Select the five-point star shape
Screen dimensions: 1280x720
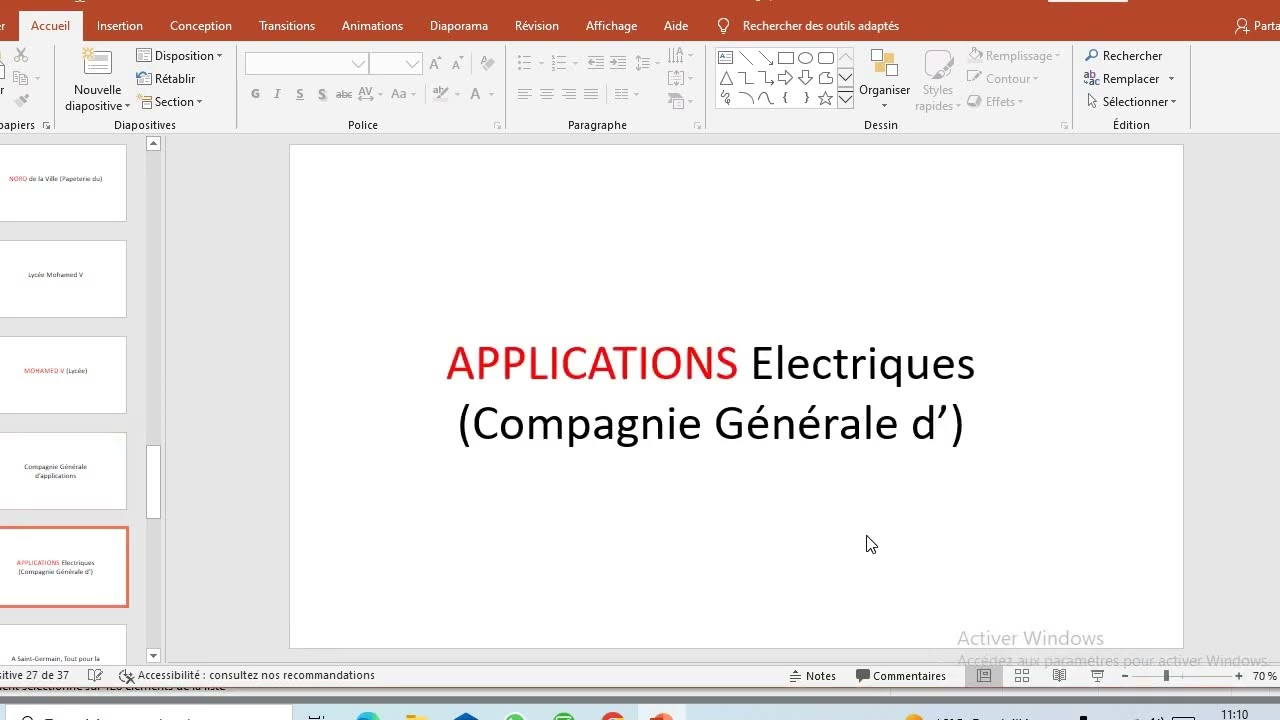[825, 98]
